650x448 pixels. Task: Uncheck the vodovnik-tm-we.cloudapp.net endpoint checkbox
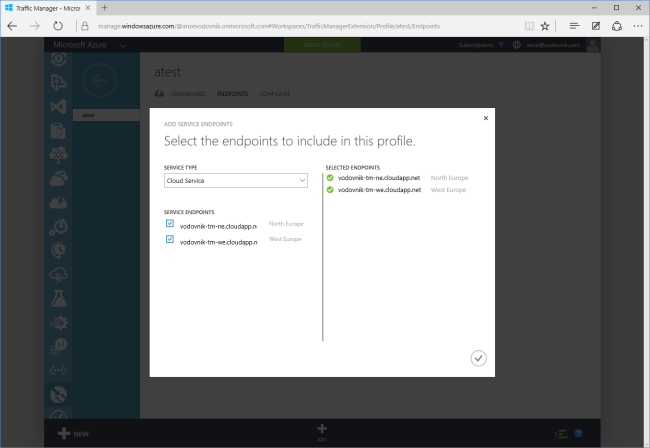tap(170, 240)
